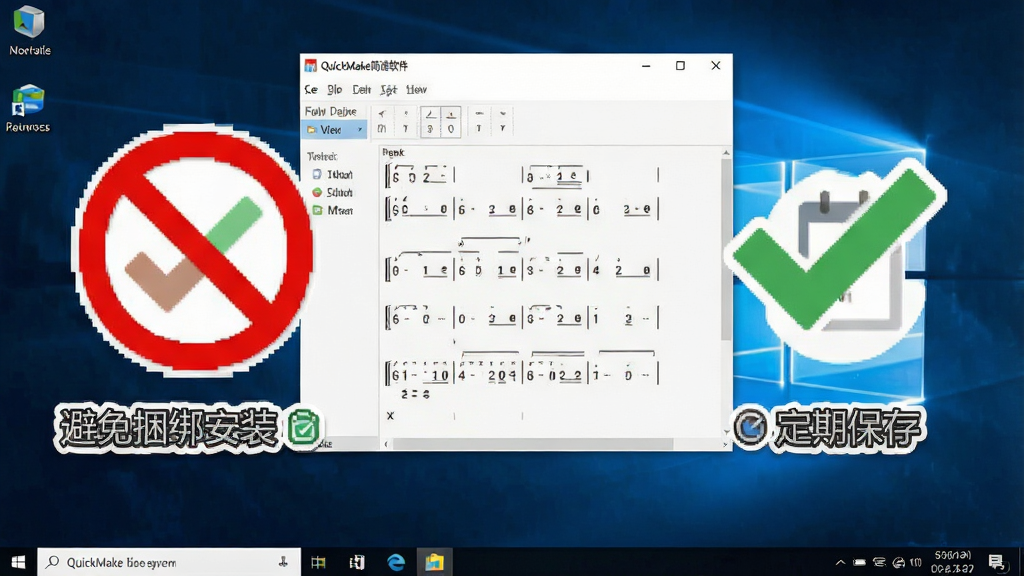Click the folder icon beside View
1024x576 pixels.
coord(312,130)
